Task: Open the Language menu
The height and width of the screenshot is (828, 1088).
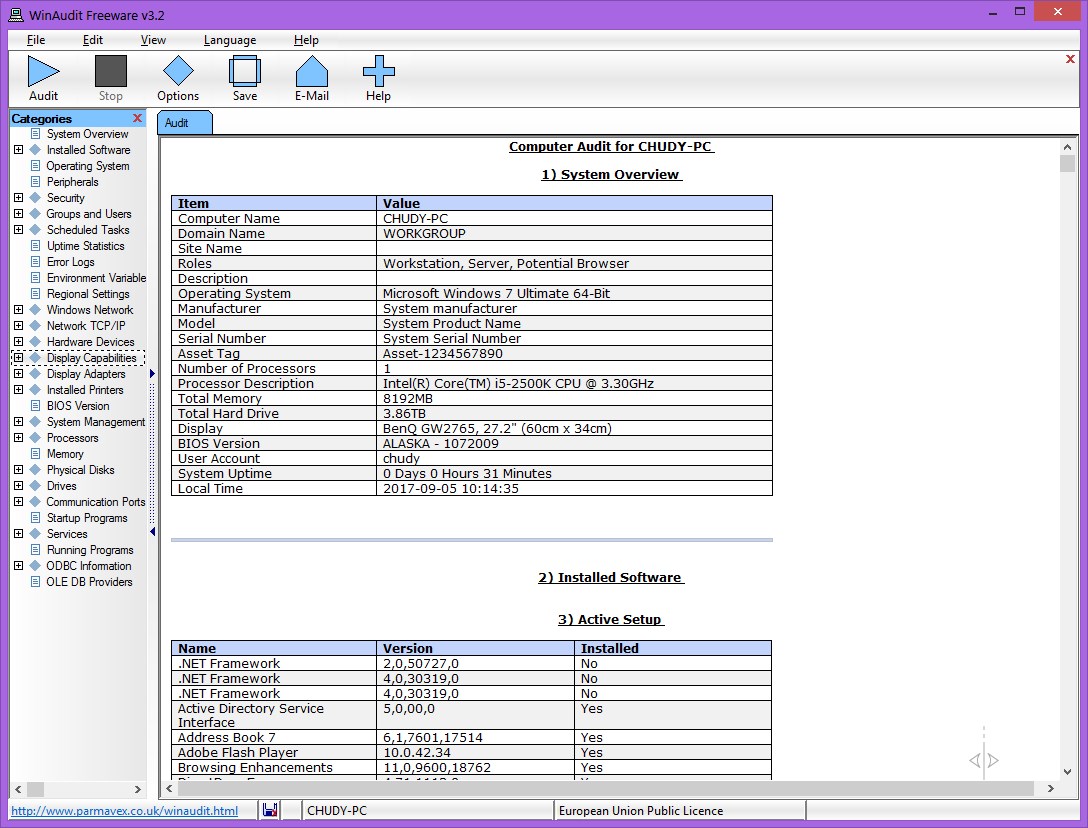Action: tap(229, 40)
